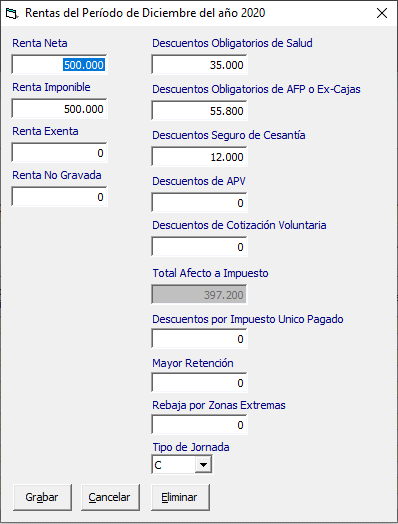Viewport: 398px width, 524px height.
Task: Select the Tipo de Jornada combo box field
Action: tap(182, 465)
